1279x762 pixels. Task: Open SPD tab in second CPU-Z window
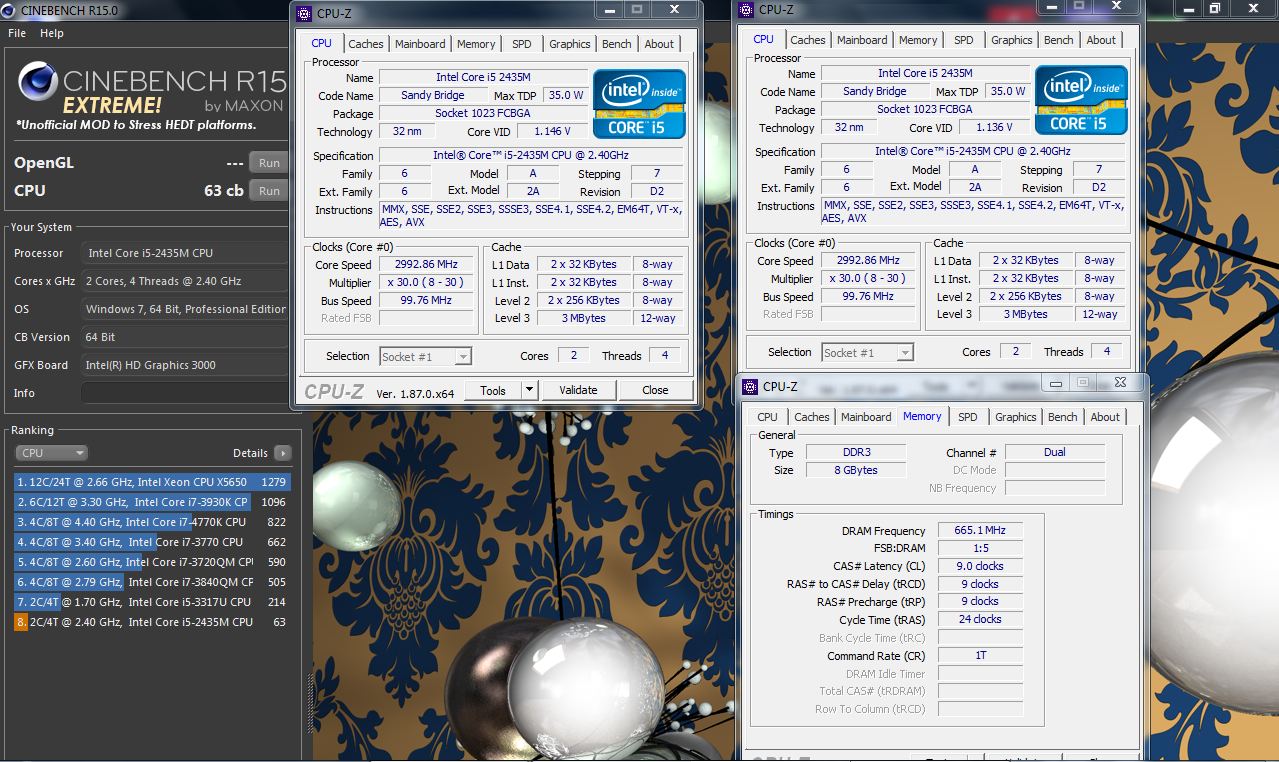tap(964, 40)
